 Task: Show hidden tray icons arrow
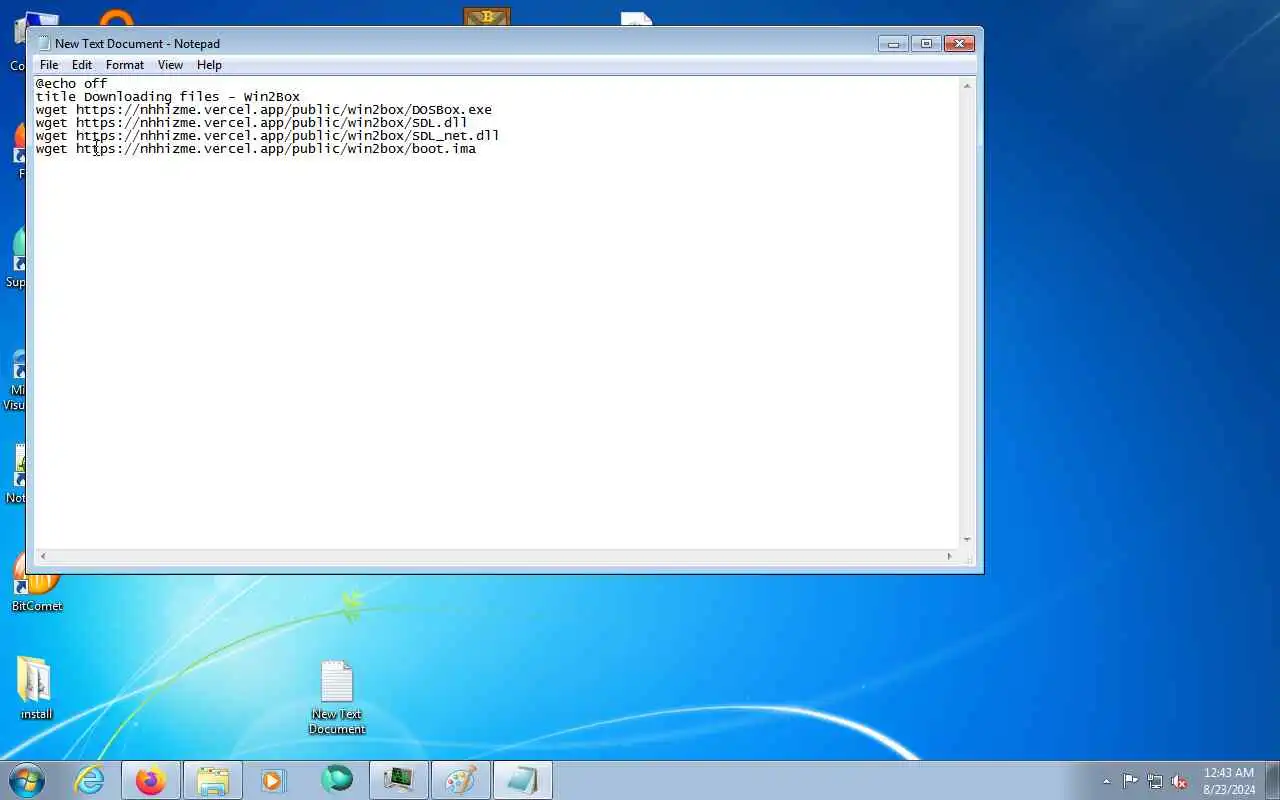tap(1106, 781)
